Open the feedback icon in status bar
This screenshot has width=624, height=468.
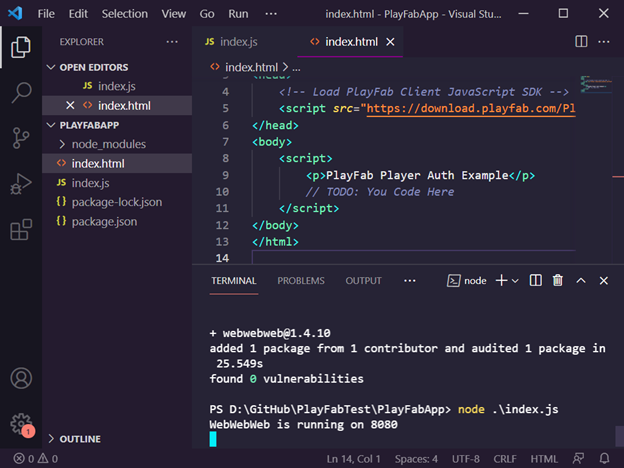(579, 459)
